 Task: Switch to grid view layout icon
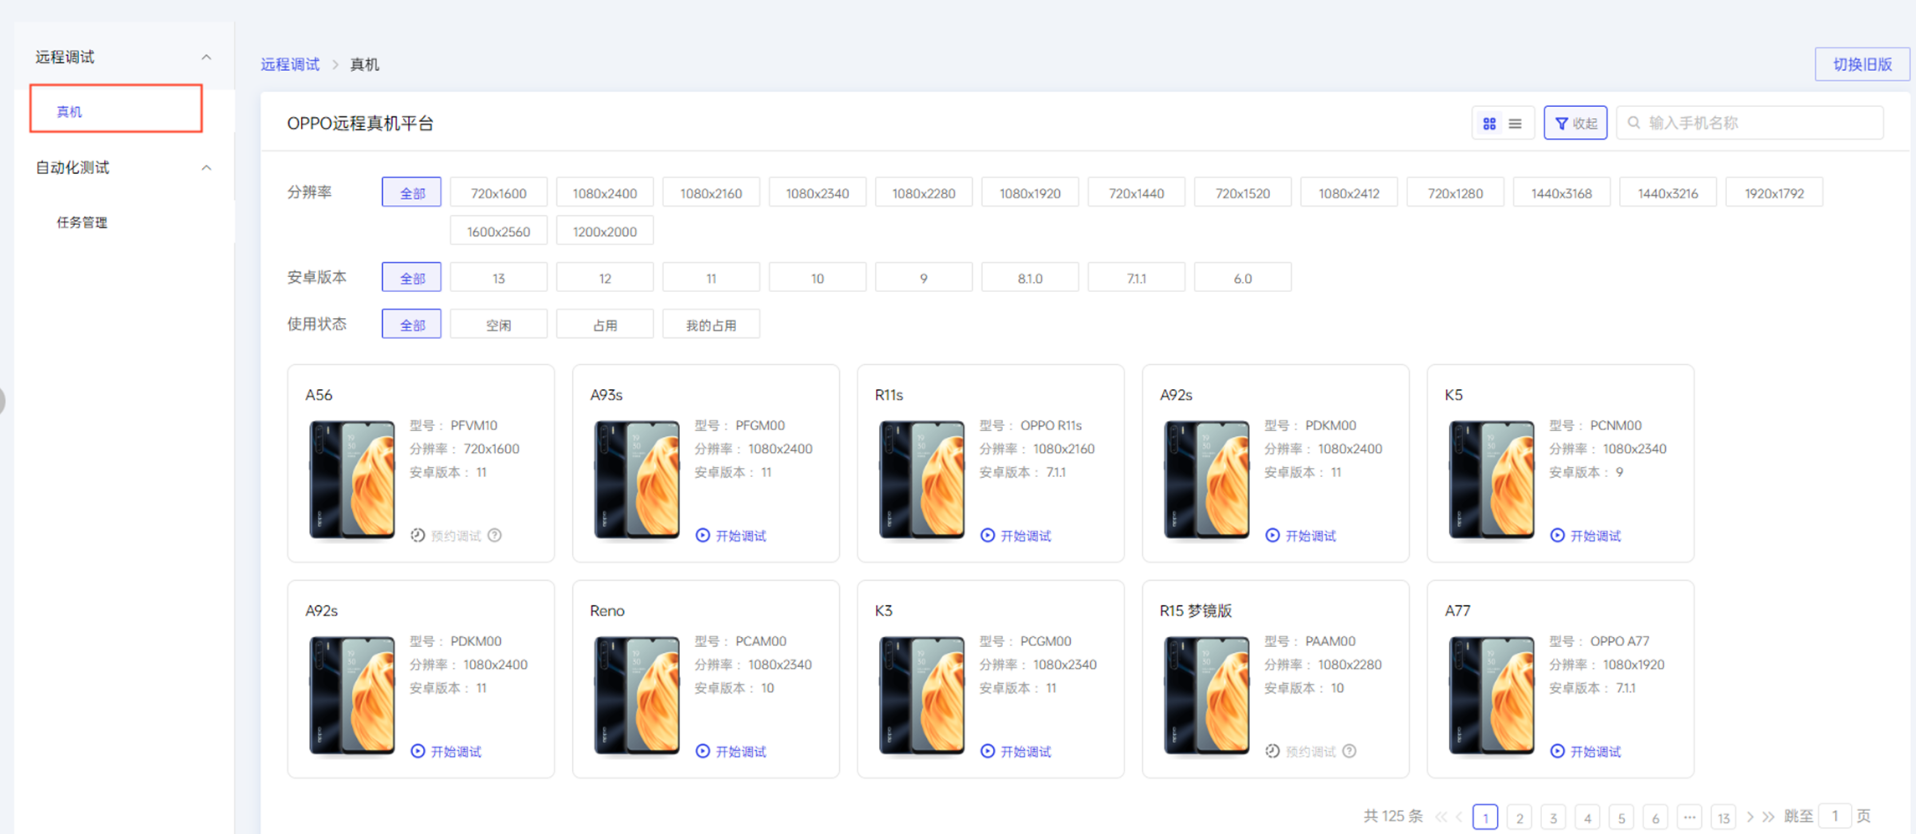pyautogui.click(x=1489, y=123)
